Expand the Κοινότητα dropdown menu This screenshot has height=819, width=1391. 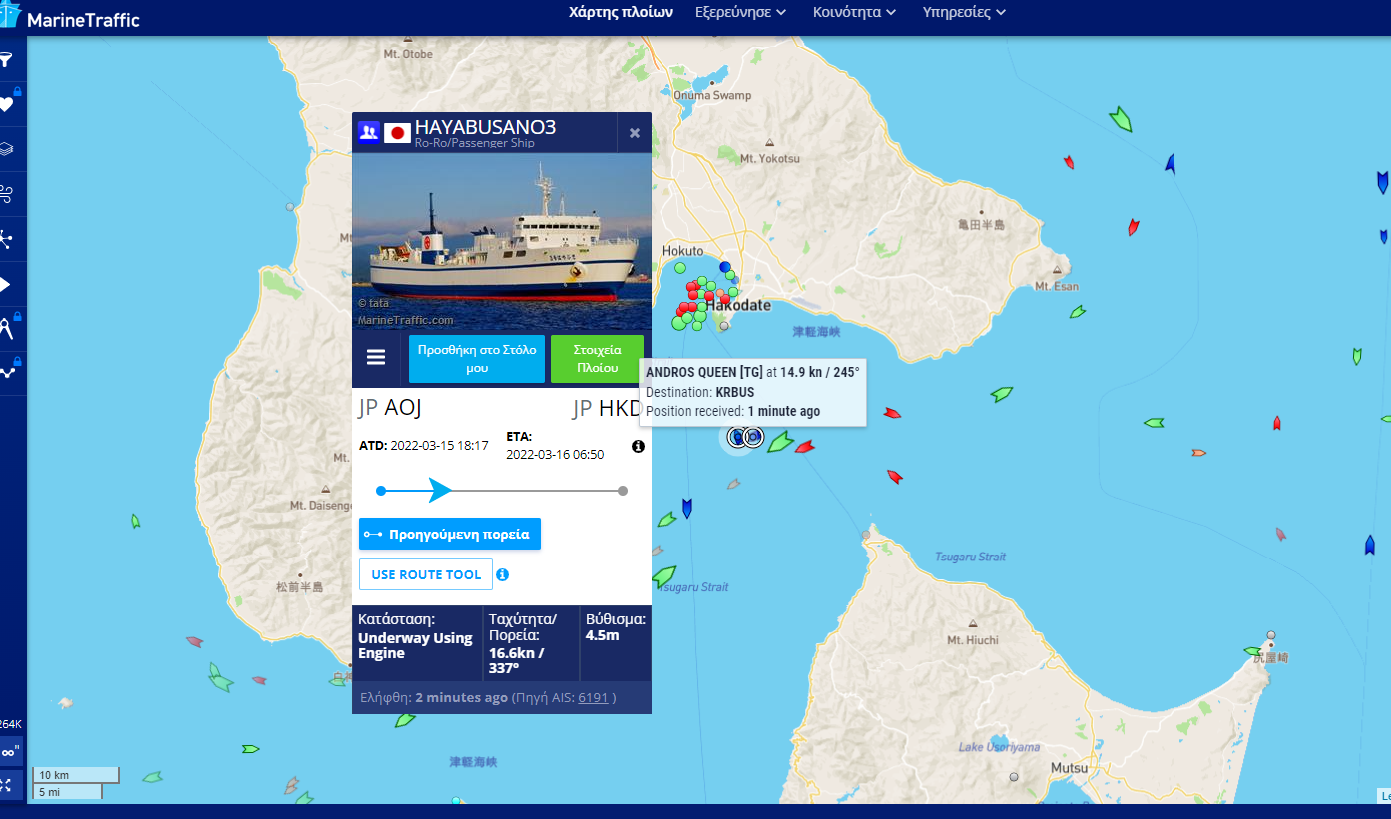coord(854,12)
